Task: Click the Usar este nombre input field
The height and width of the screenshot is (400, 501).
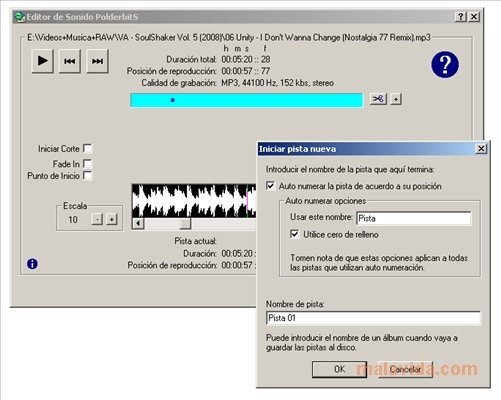Action: tap(414, 219)
